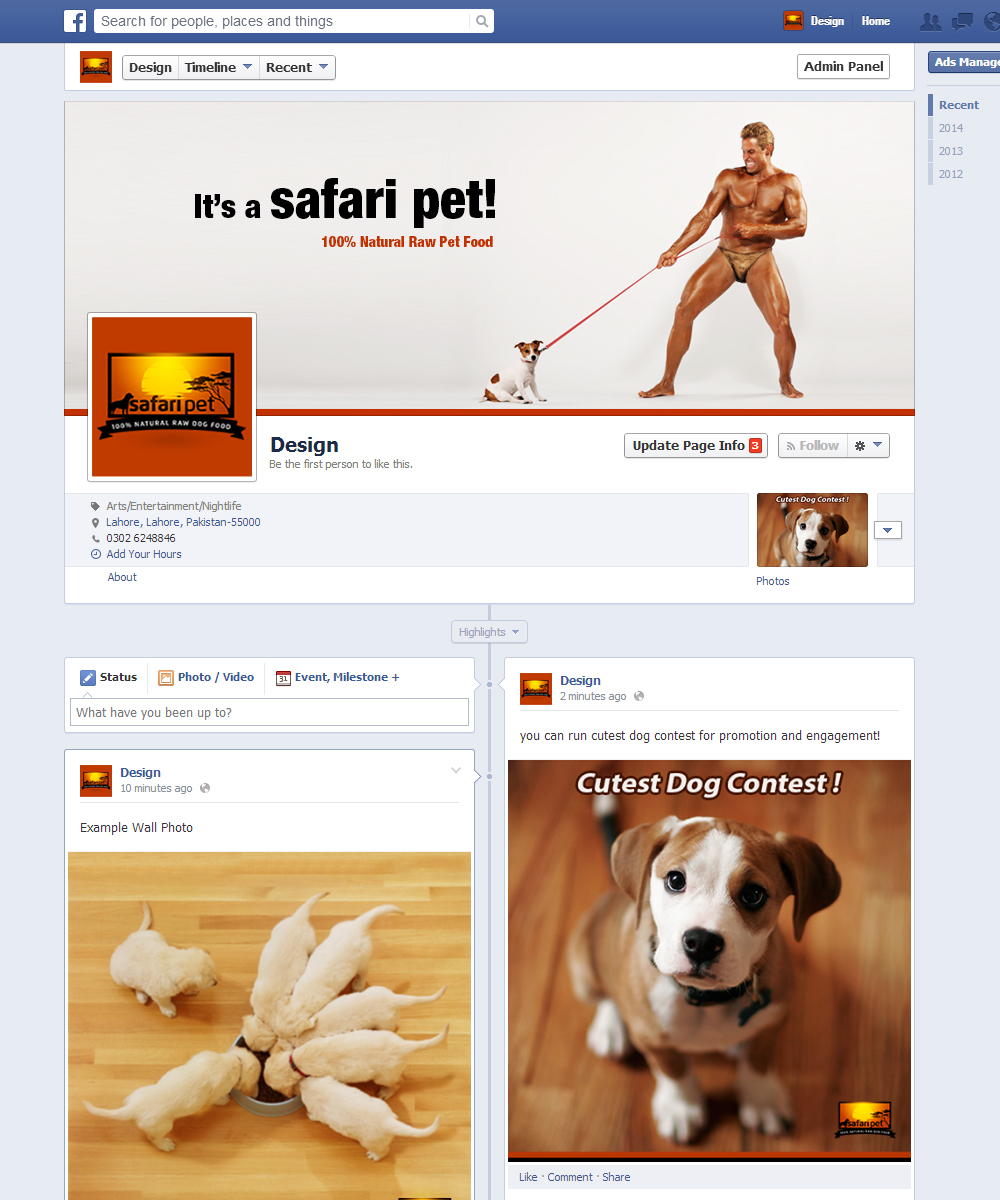Comment on the cutest dog contest post
Viewport: 1000px width, 1200px height.
pos(570,1177)
